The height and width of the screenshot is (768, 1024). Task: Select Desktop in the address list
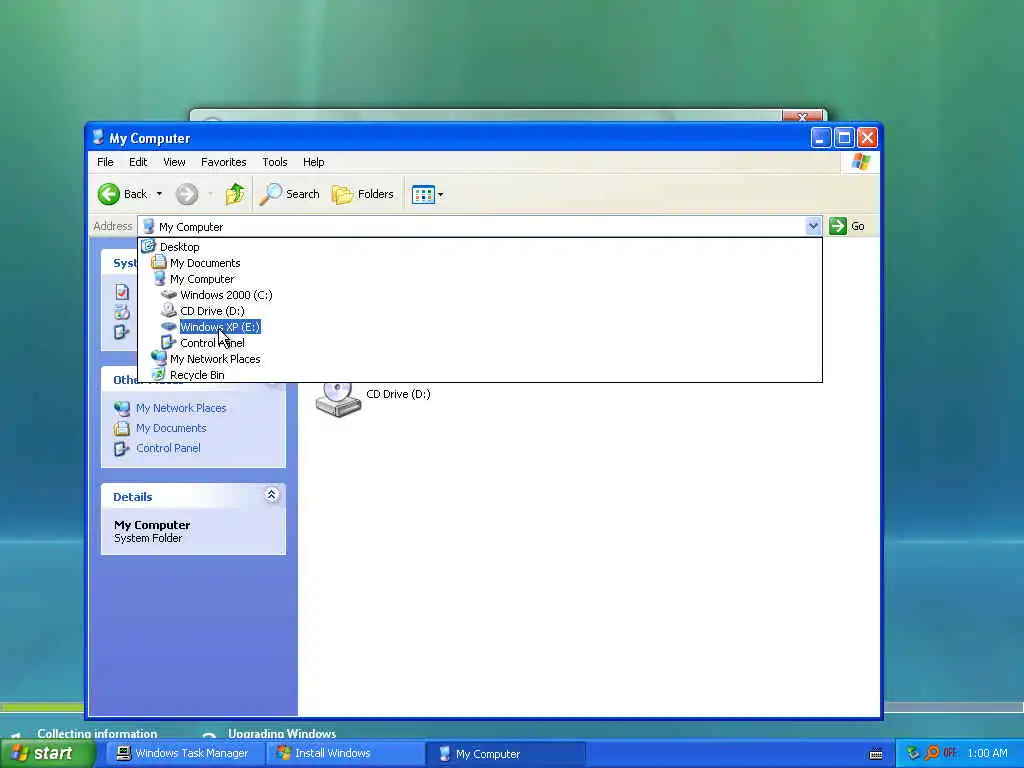click(180, 247)
